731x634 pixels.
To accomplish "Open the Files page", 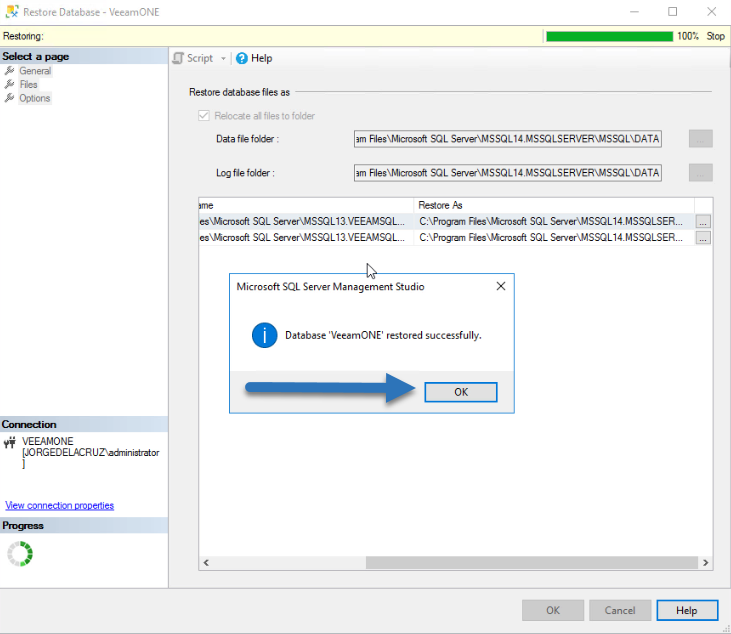I will pos(28,84).
